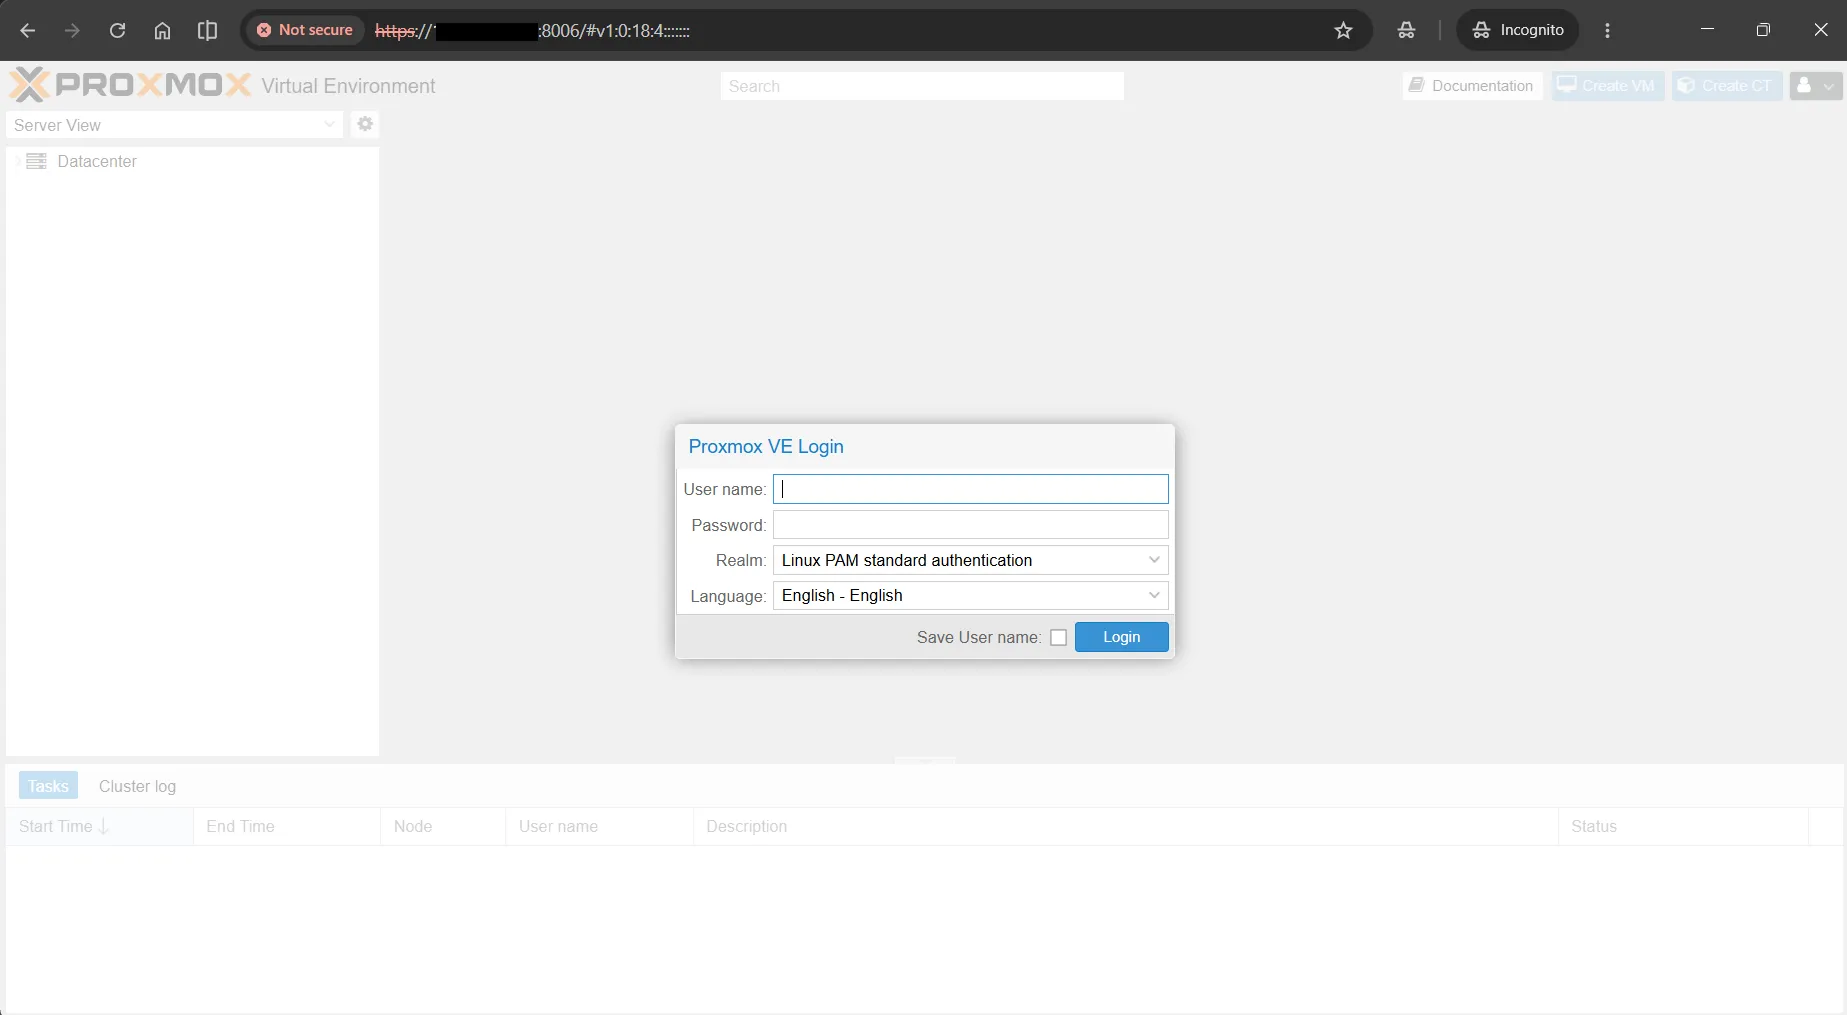This screenshot has height=1015, width=1847.
Task: Bookmark this page with star icon
Action: click(1343, 30)
